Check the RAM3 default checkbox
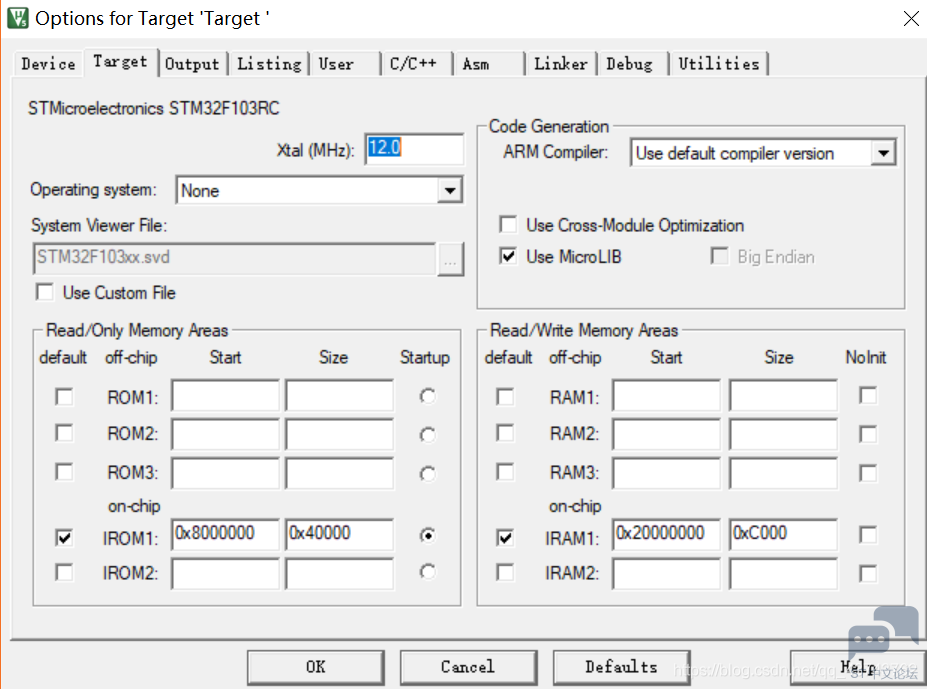 (x=505, y=472)
